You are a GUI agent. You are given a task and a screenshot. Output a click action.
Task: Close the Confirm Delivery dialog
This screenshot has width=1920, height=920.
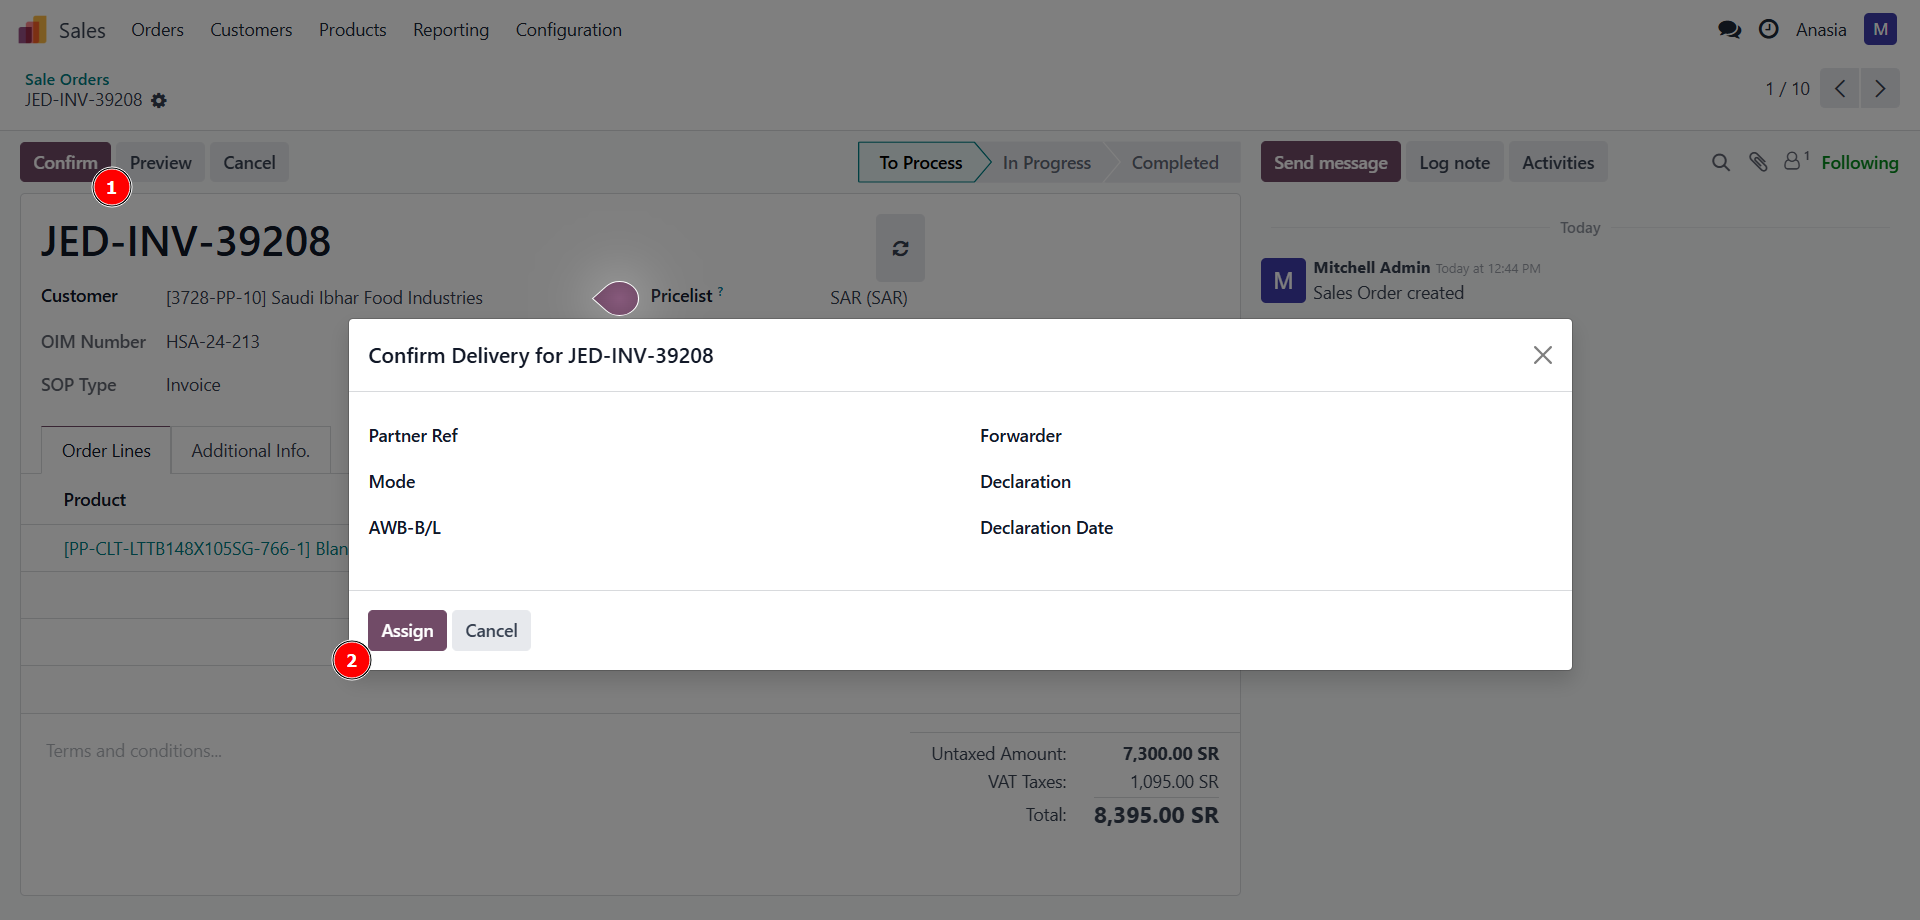(x=1542, y=355)
